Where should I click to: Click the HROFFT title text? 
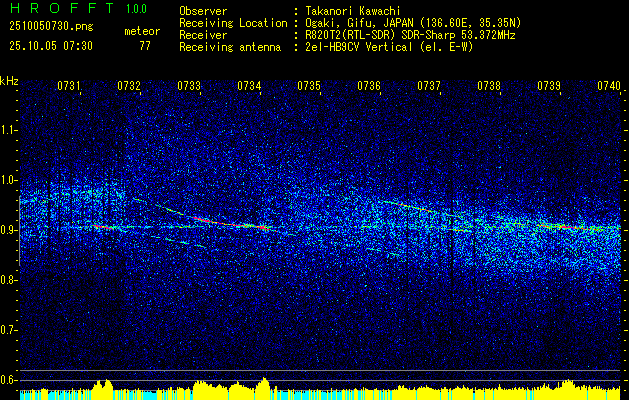[61, 8]
